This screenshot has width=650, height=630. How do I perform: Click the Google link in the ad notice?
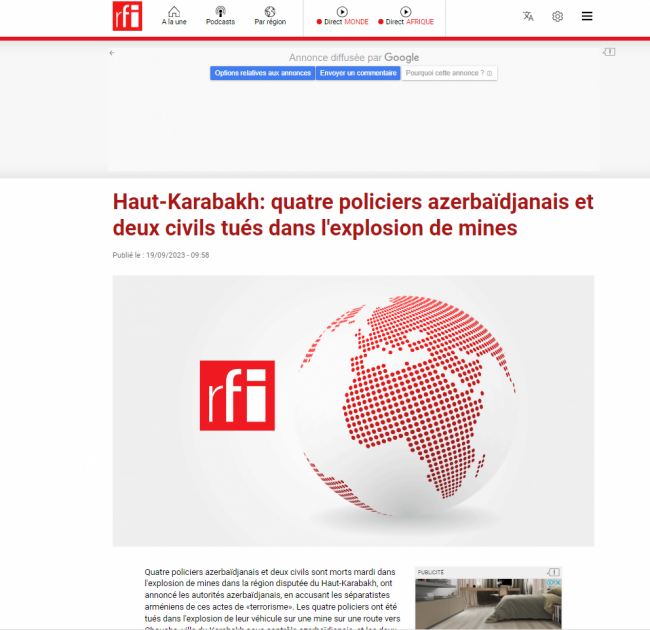pos(401,58)
